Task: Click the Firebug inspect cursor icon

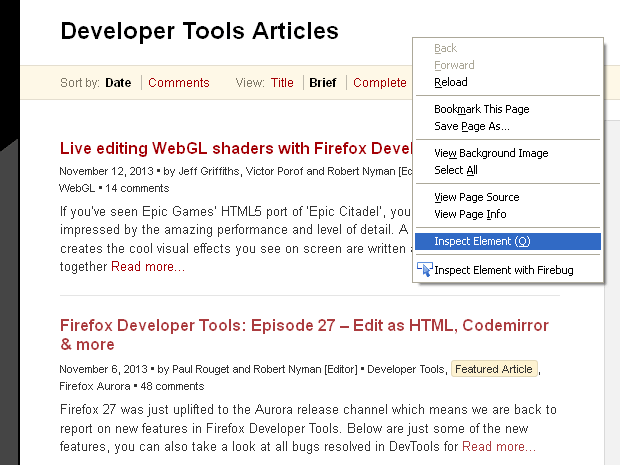Action: 425,269
